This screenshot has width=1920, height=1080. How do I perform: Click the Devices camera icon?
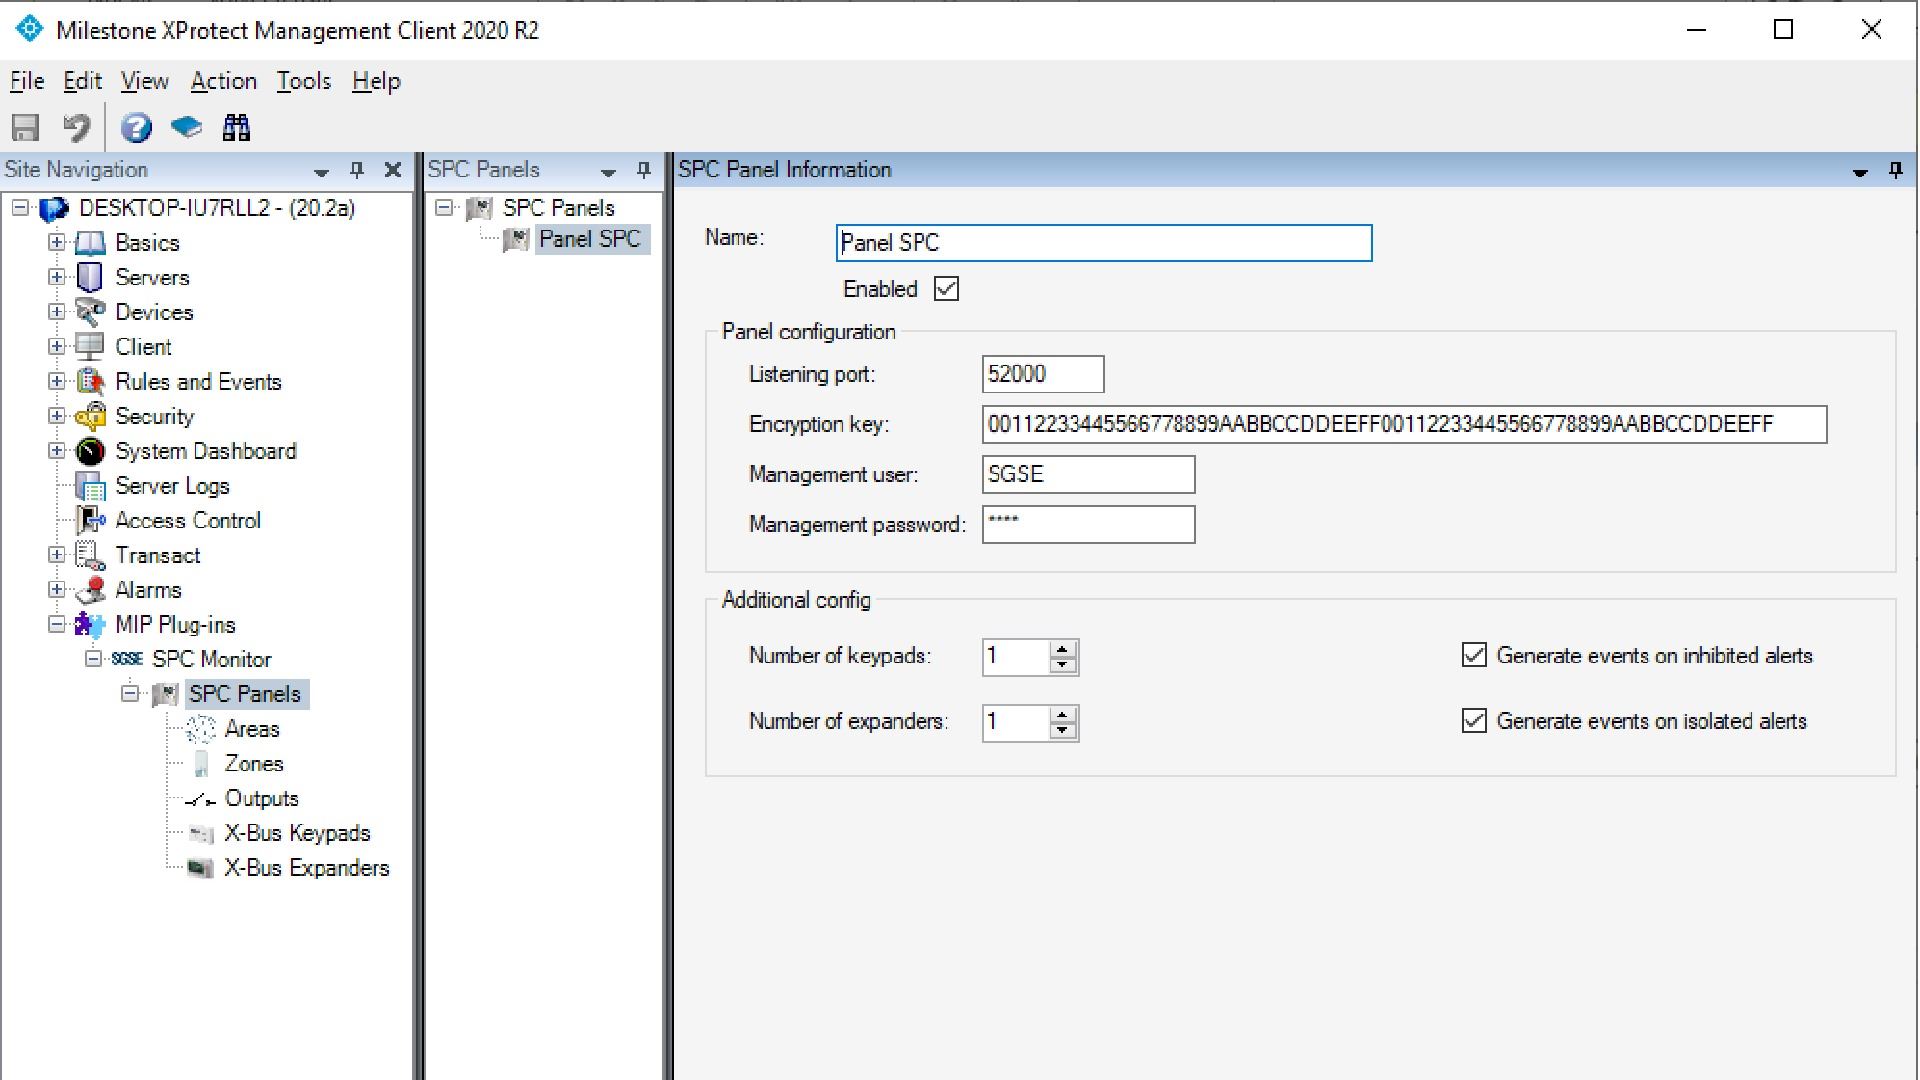pos(90,312)
